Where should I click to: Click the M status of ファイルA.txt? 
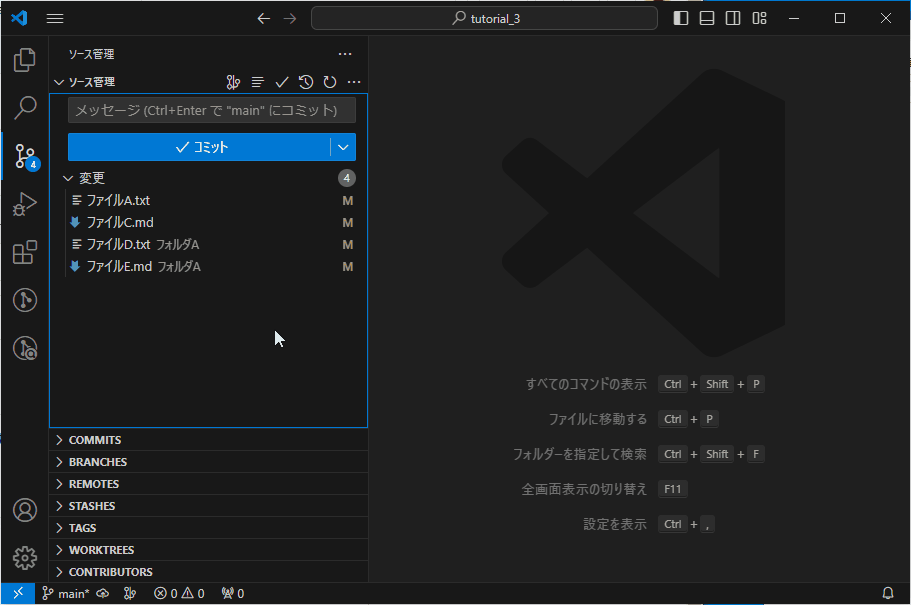click(347, 201)
